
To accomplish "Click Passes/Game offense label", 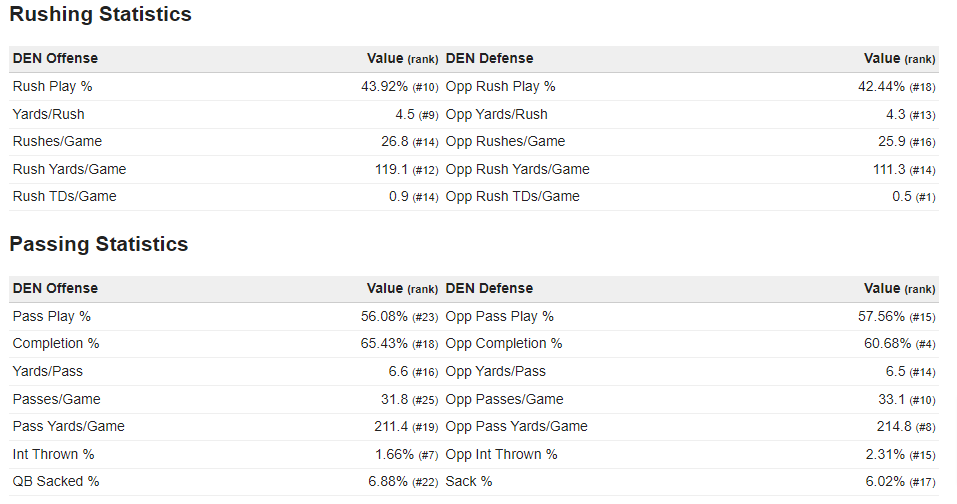I will (x=57, y=399).
